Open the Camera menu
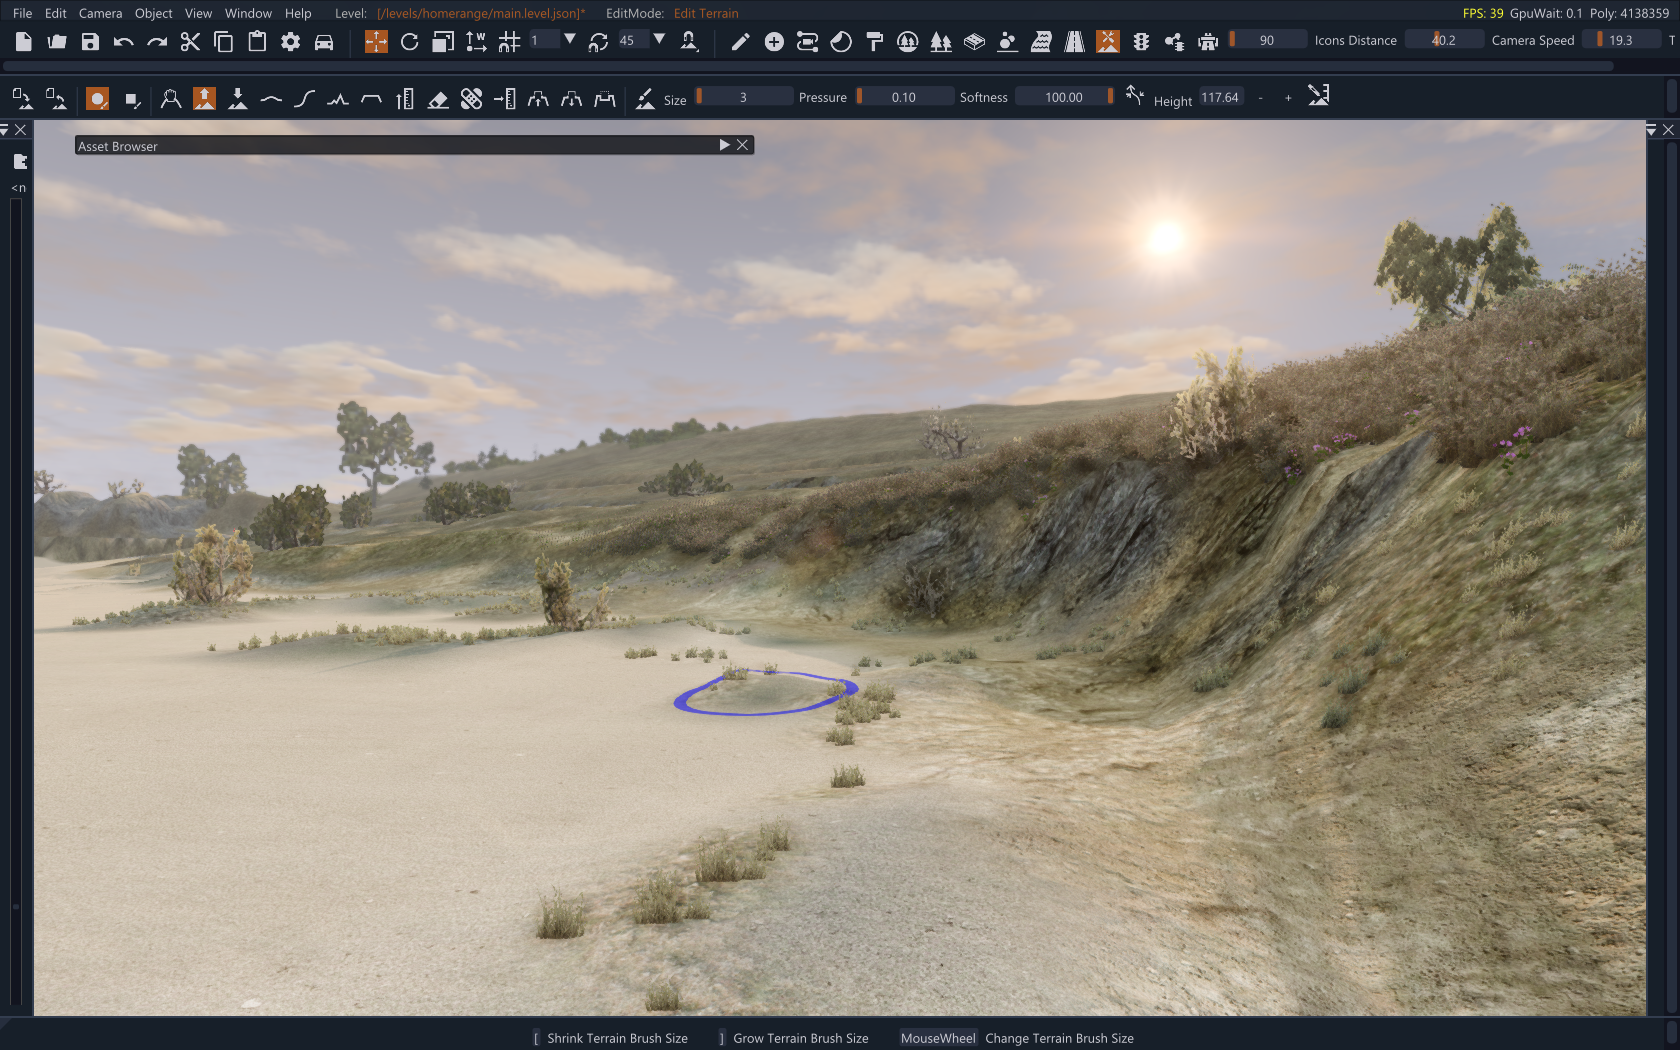 tap(100, 13)
